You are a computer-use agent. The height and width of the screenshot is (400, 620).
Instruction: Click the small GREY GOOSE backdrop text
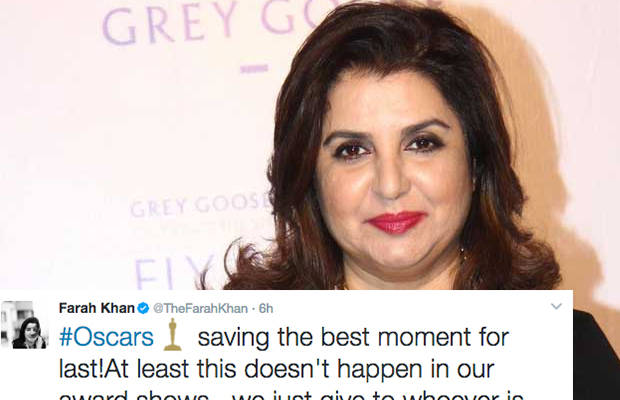201,205
